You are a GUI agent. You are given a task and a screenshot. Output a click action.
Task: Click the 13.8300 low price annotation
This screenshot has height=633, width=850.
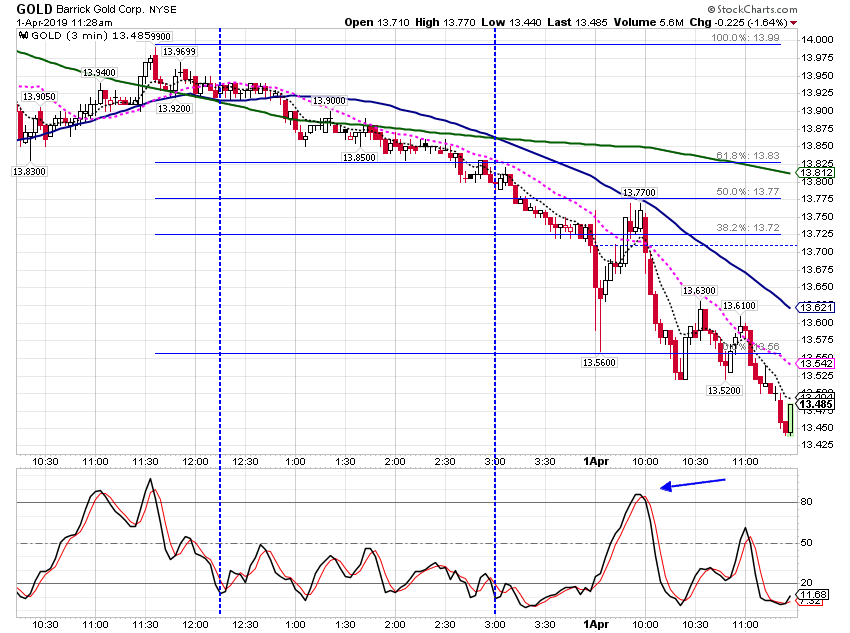(29, 171)
